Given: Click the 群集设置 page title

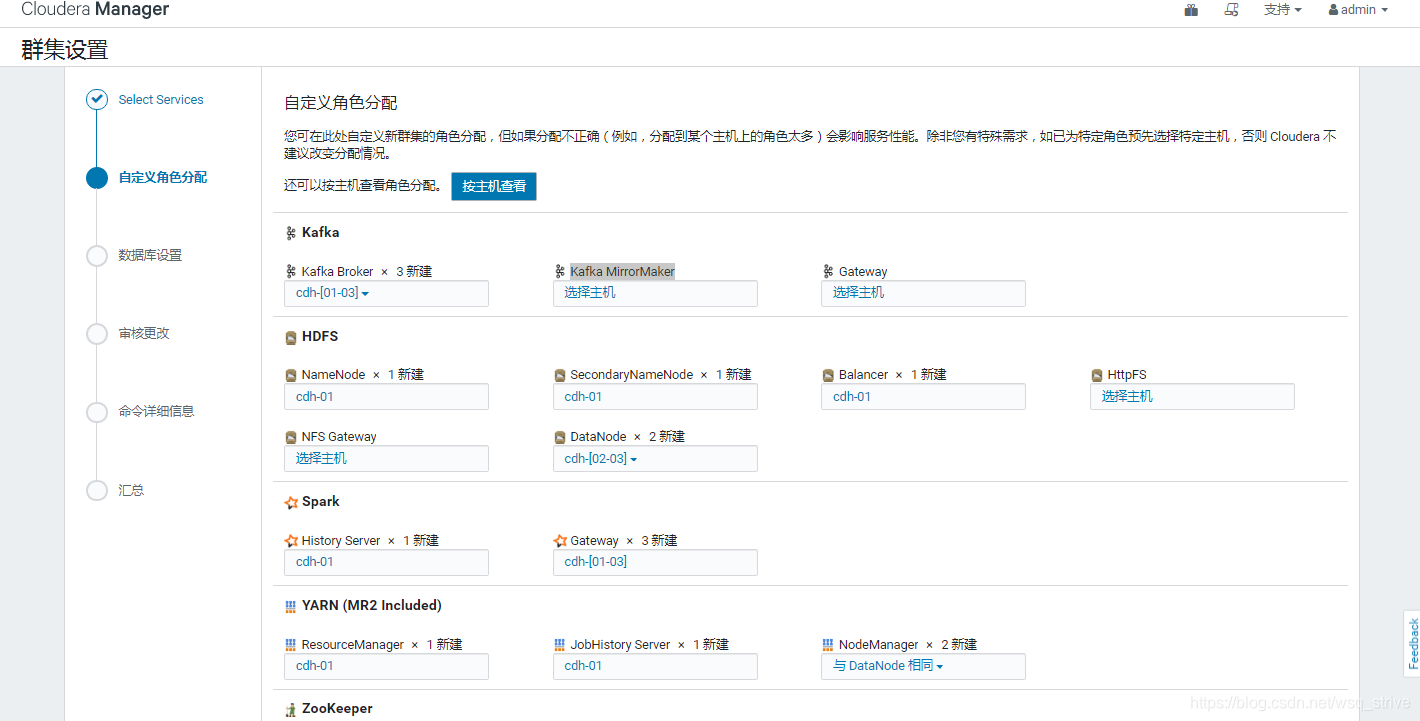Looking at the screenshot, I should click(x=64, y=50).
